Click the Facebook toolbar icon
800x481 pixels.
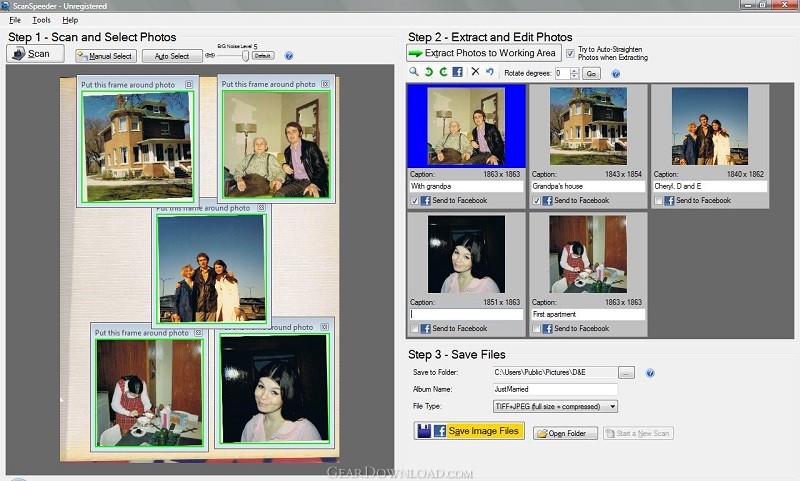click(x=458, y=72)
